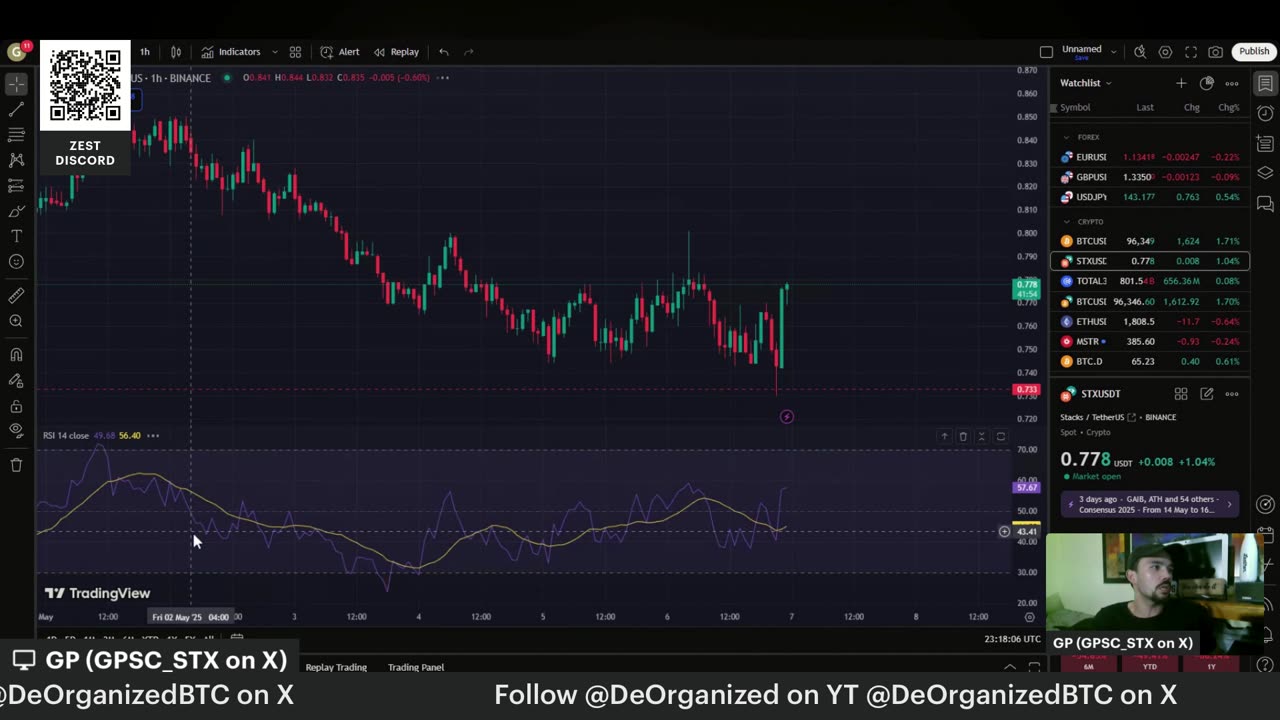The image size is (1280, 720).
Task: Open the watchlist more options menu
Action: pos(1232,83)
